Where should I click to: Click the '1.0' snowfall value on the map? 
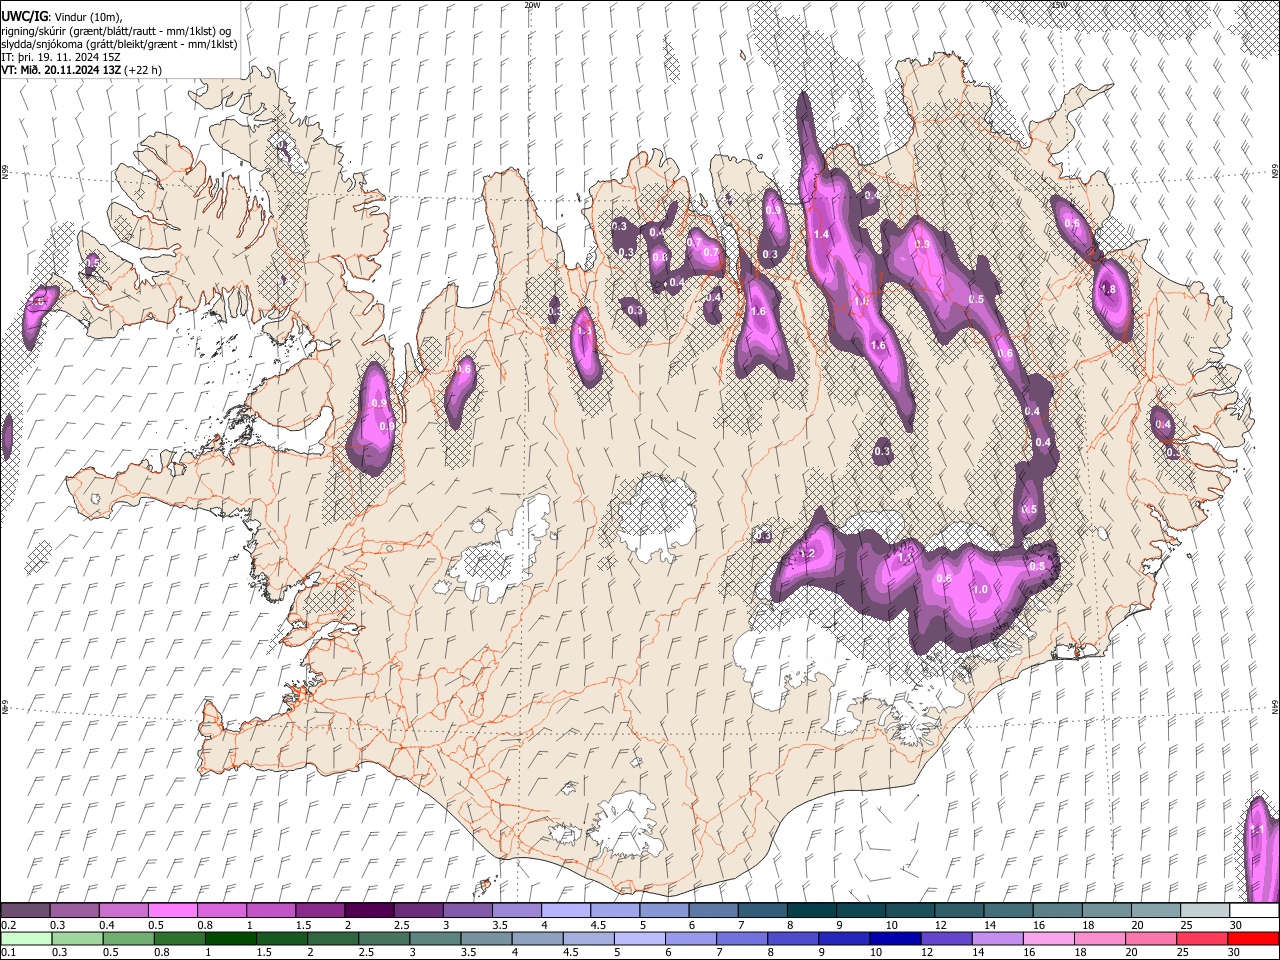[x=980, y=590]
